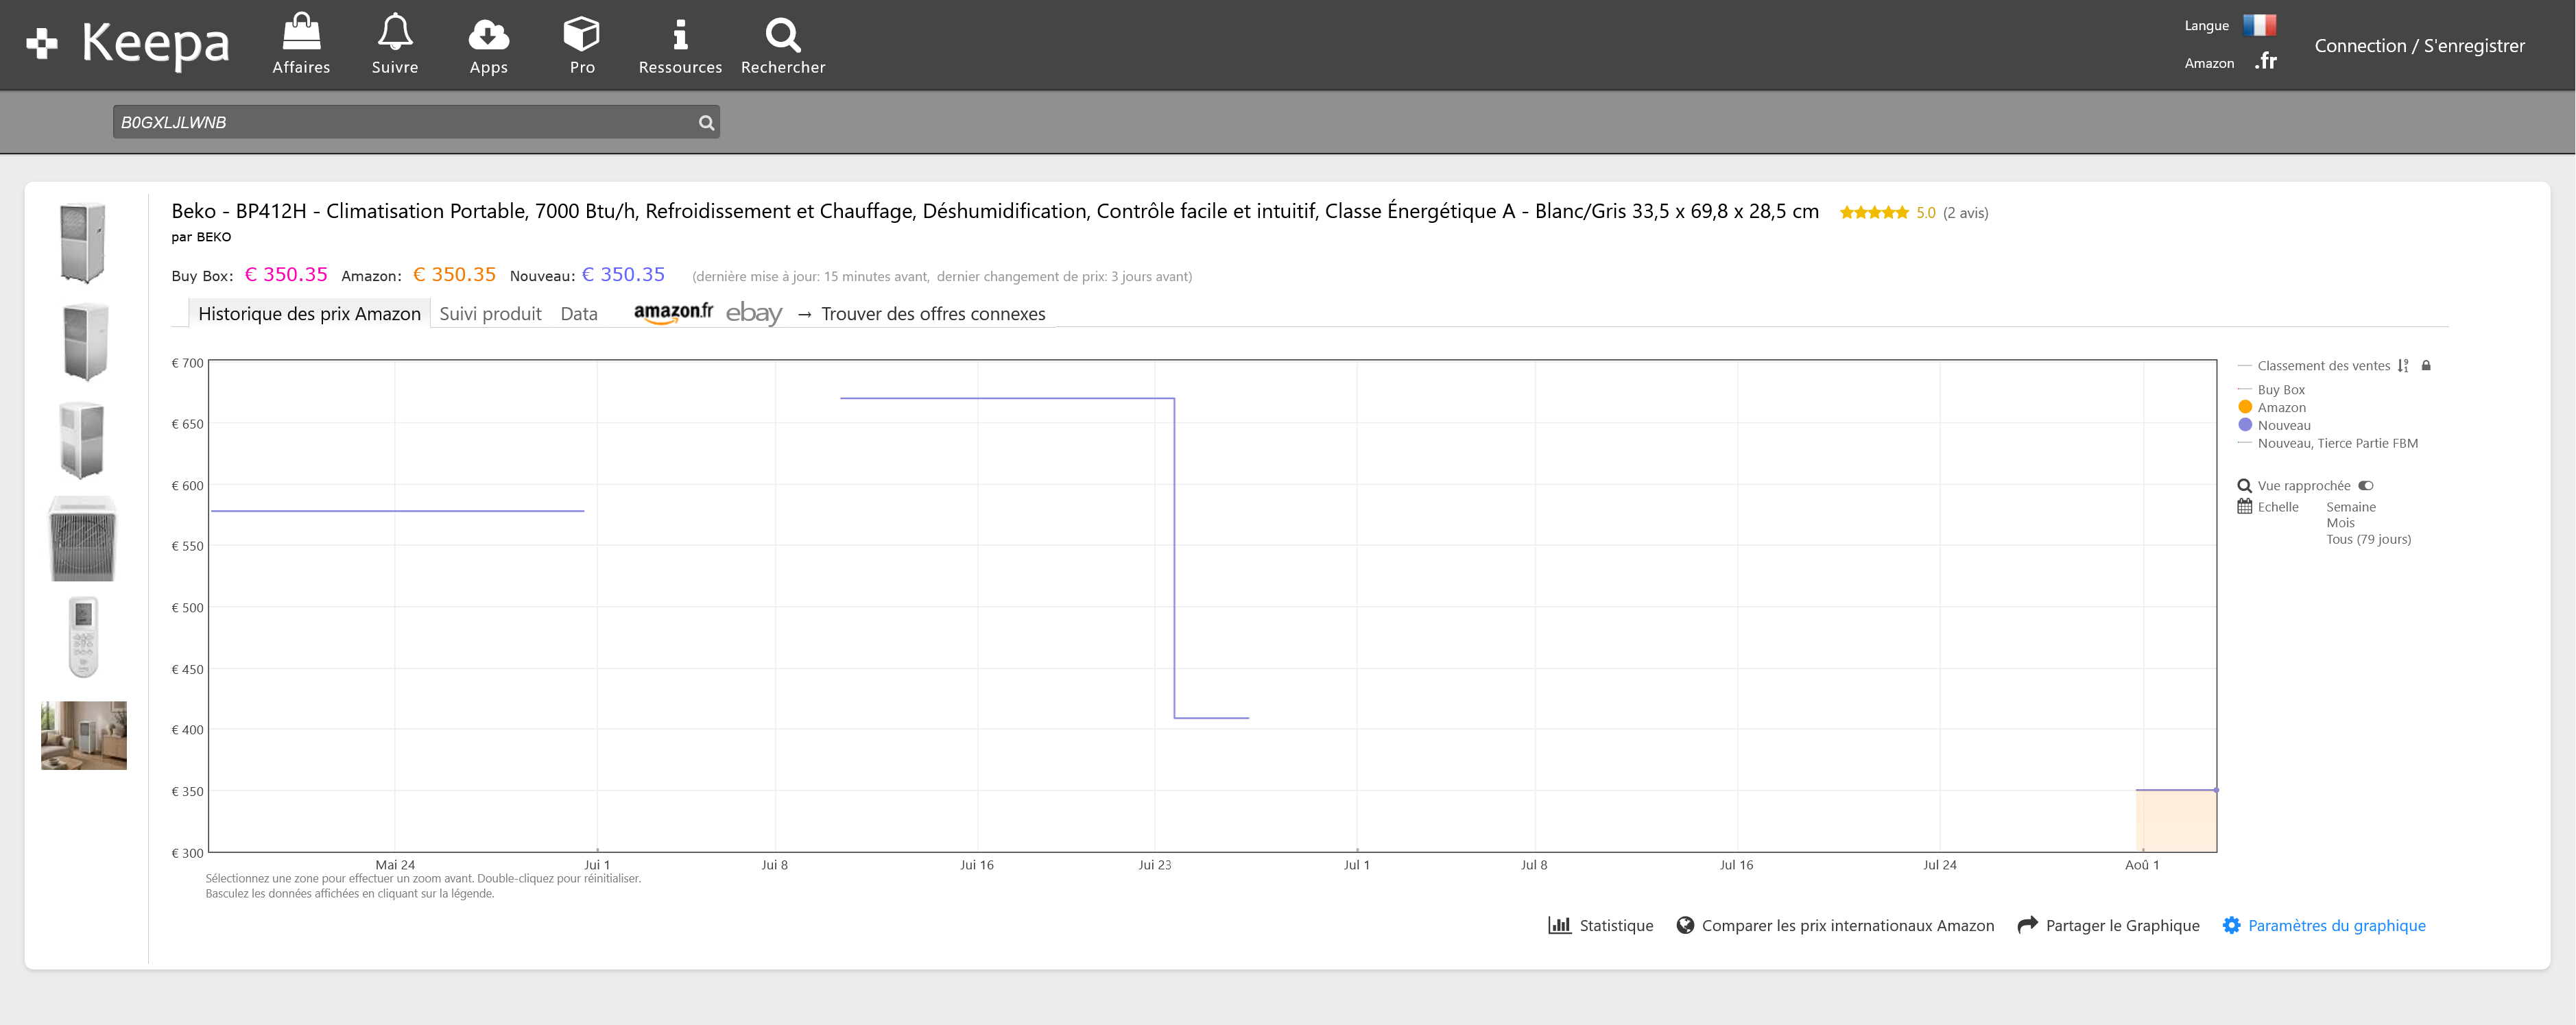This screenshot has height=1025, width=2576.
Task: Click the Amazon price in orange
Action: click(454, 274)
